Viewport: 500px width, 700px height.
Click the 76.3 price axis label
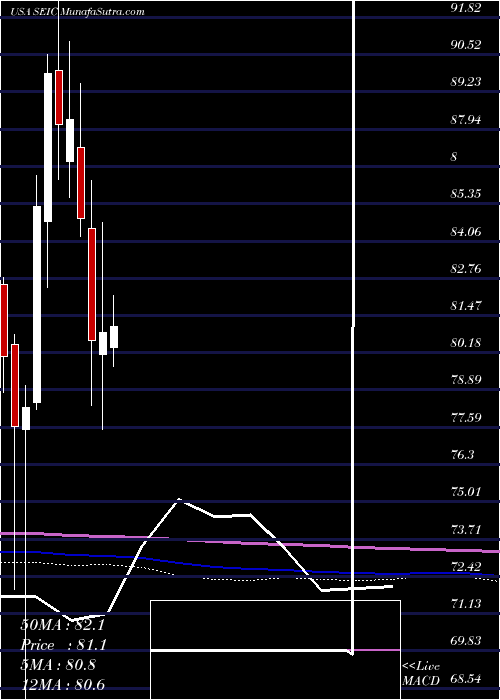464,455
